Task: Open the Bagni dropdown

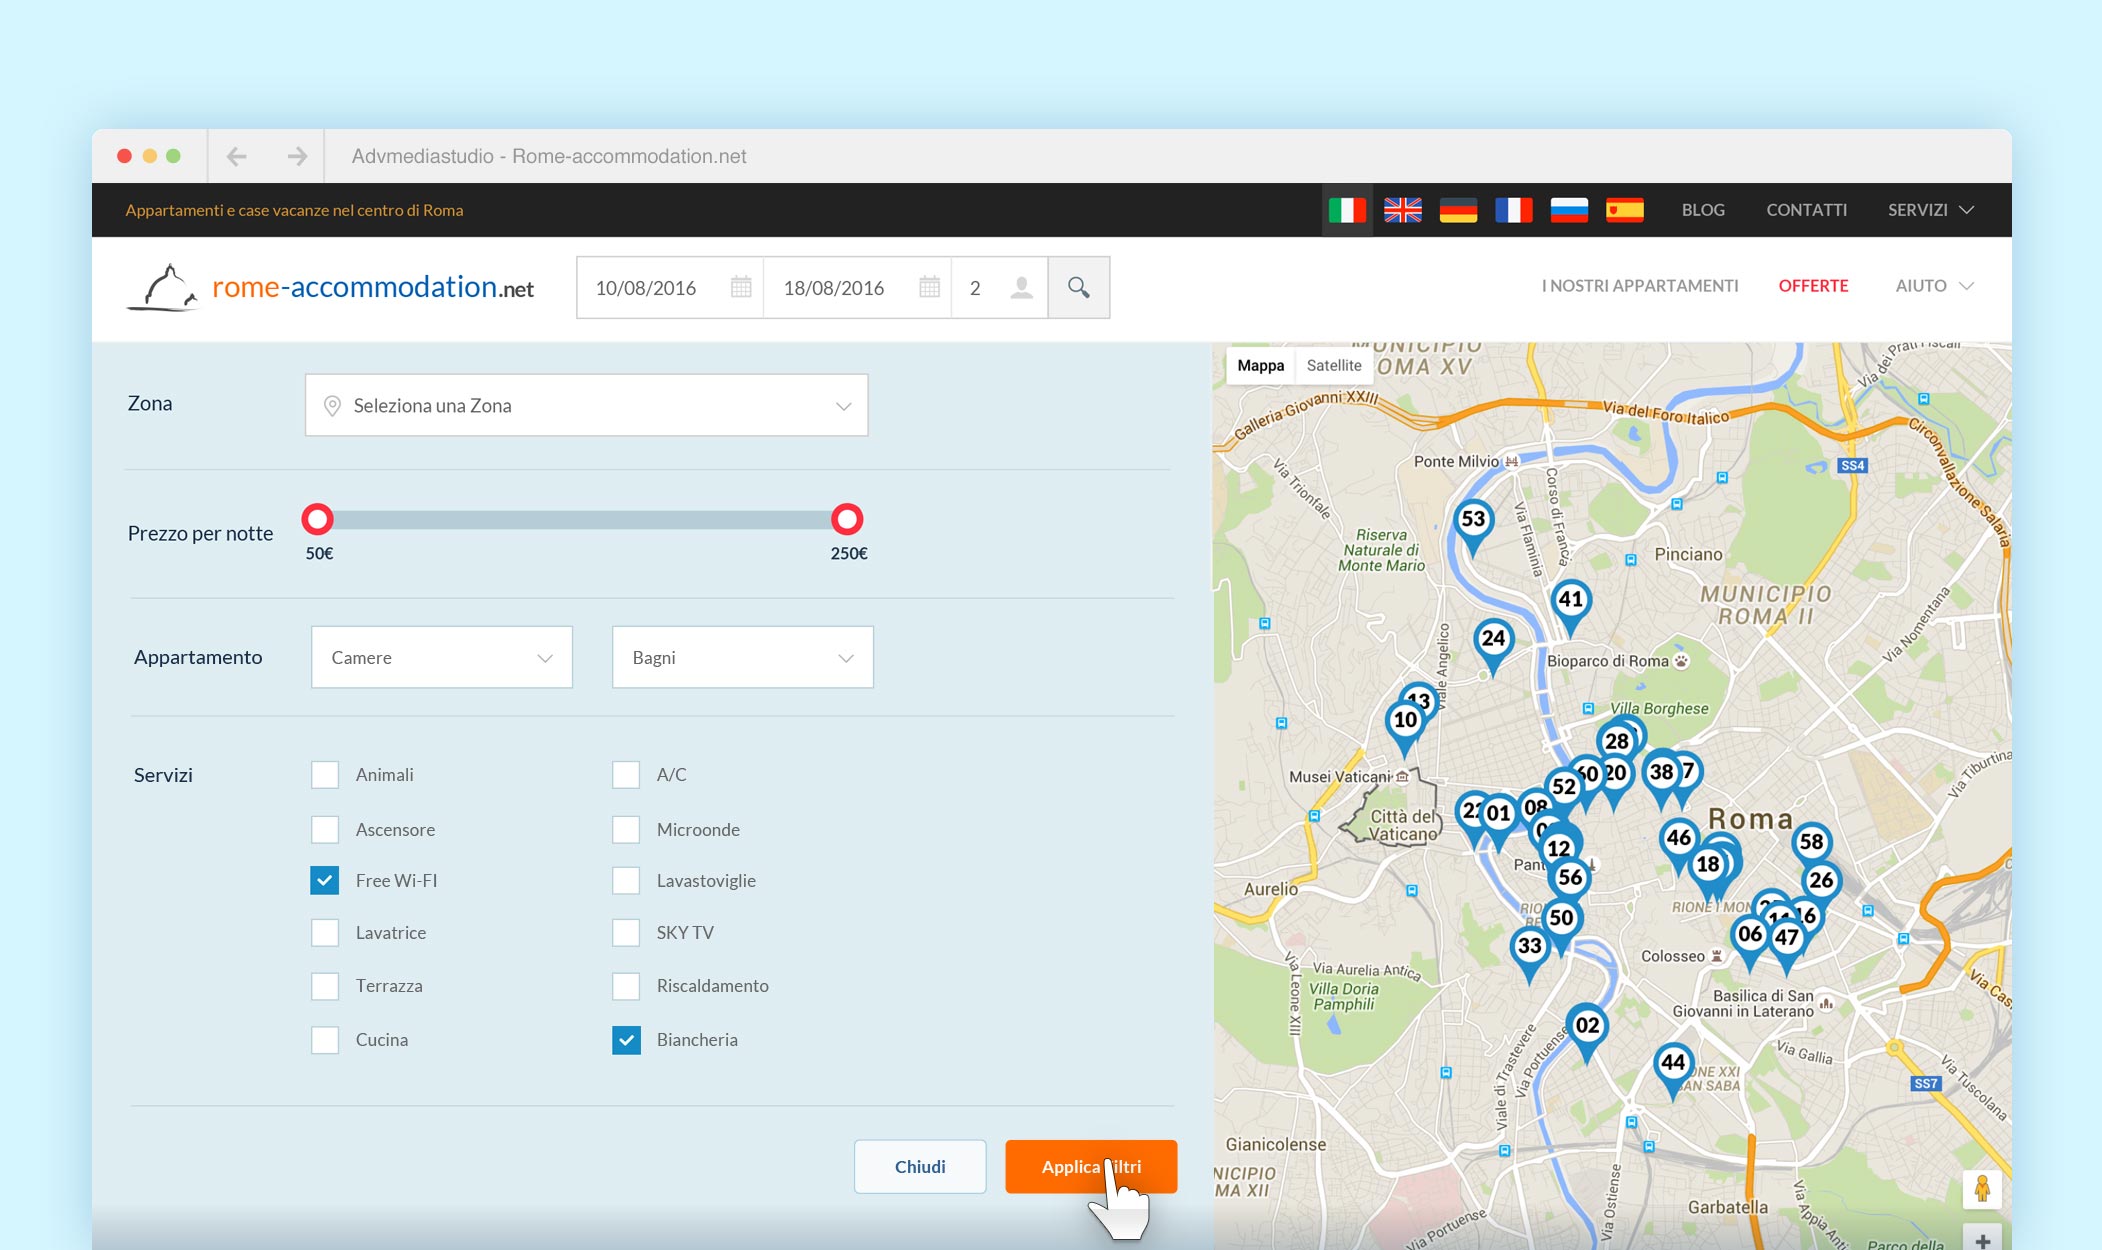Action: (x=742, y=657)
